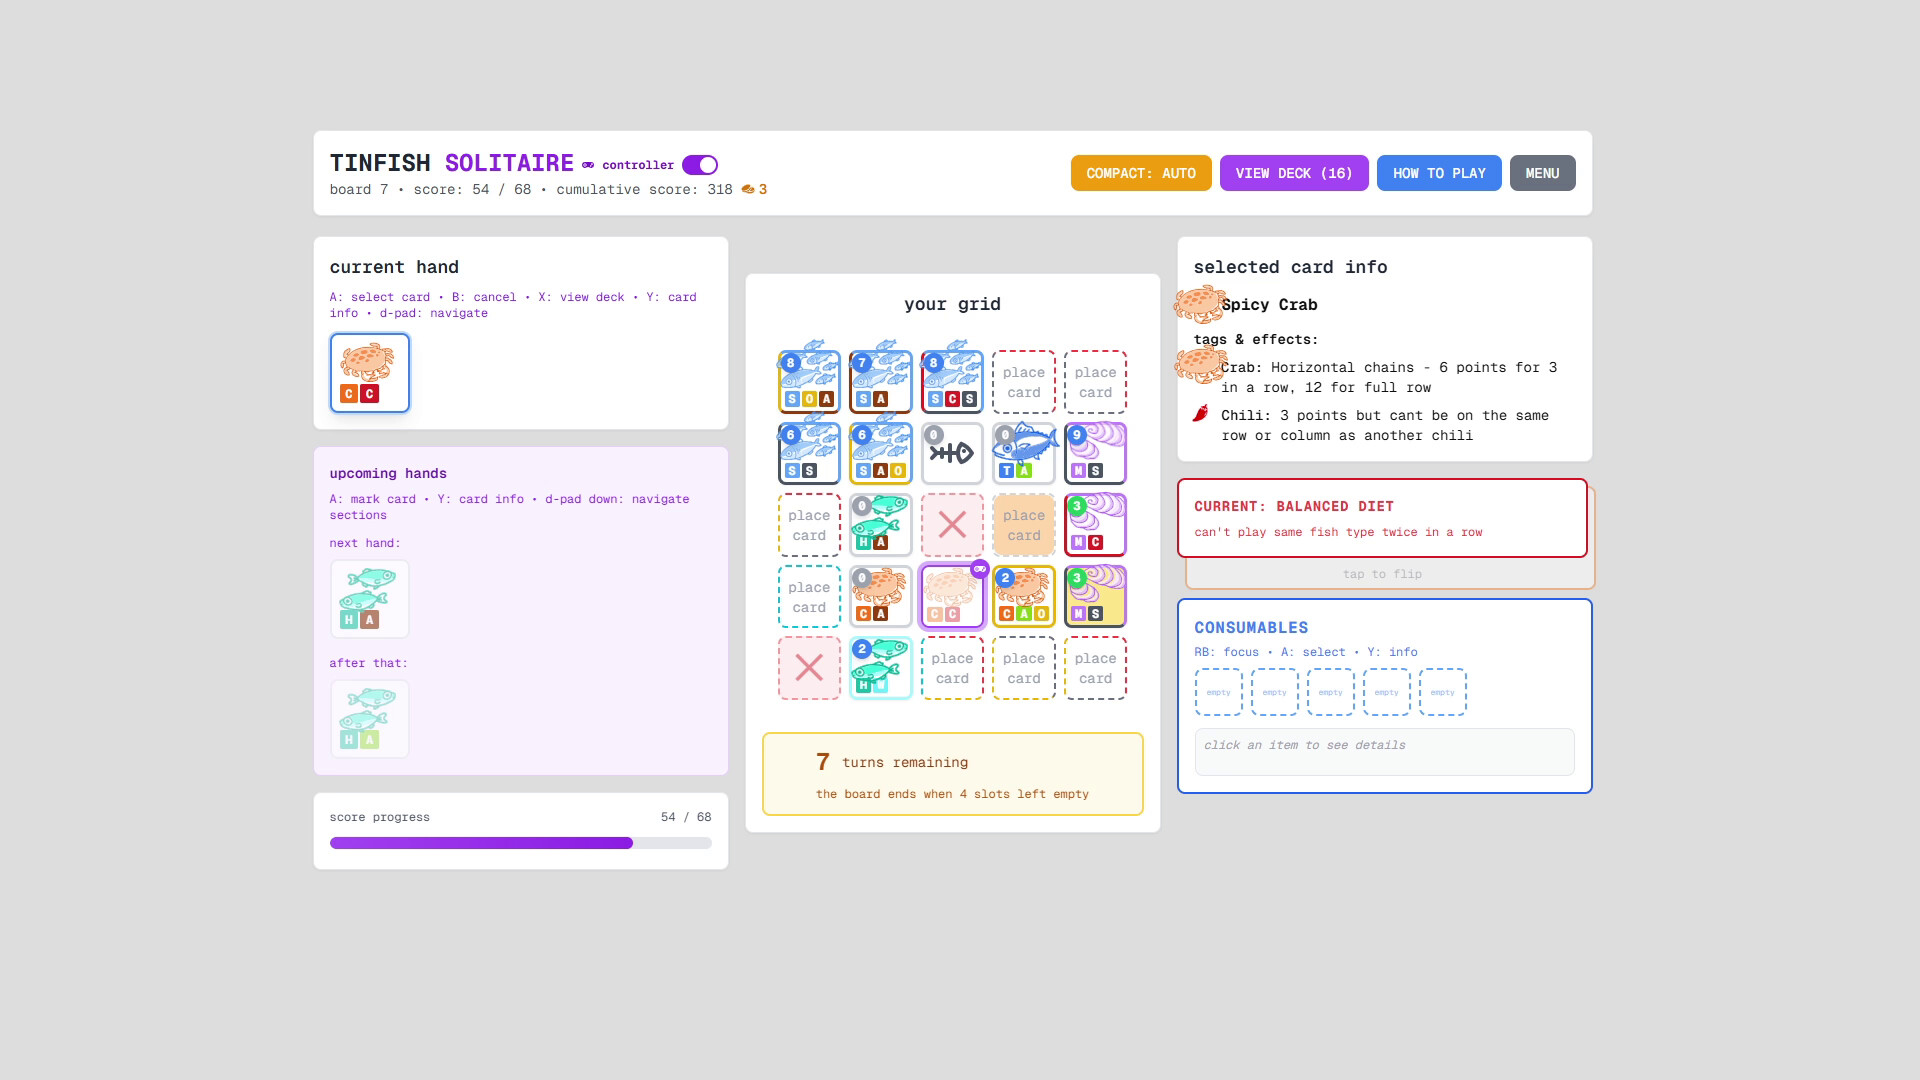Click tap to flip on the Balanced Diet rule
The image size is (1920, 1080).
[1384, 574]
